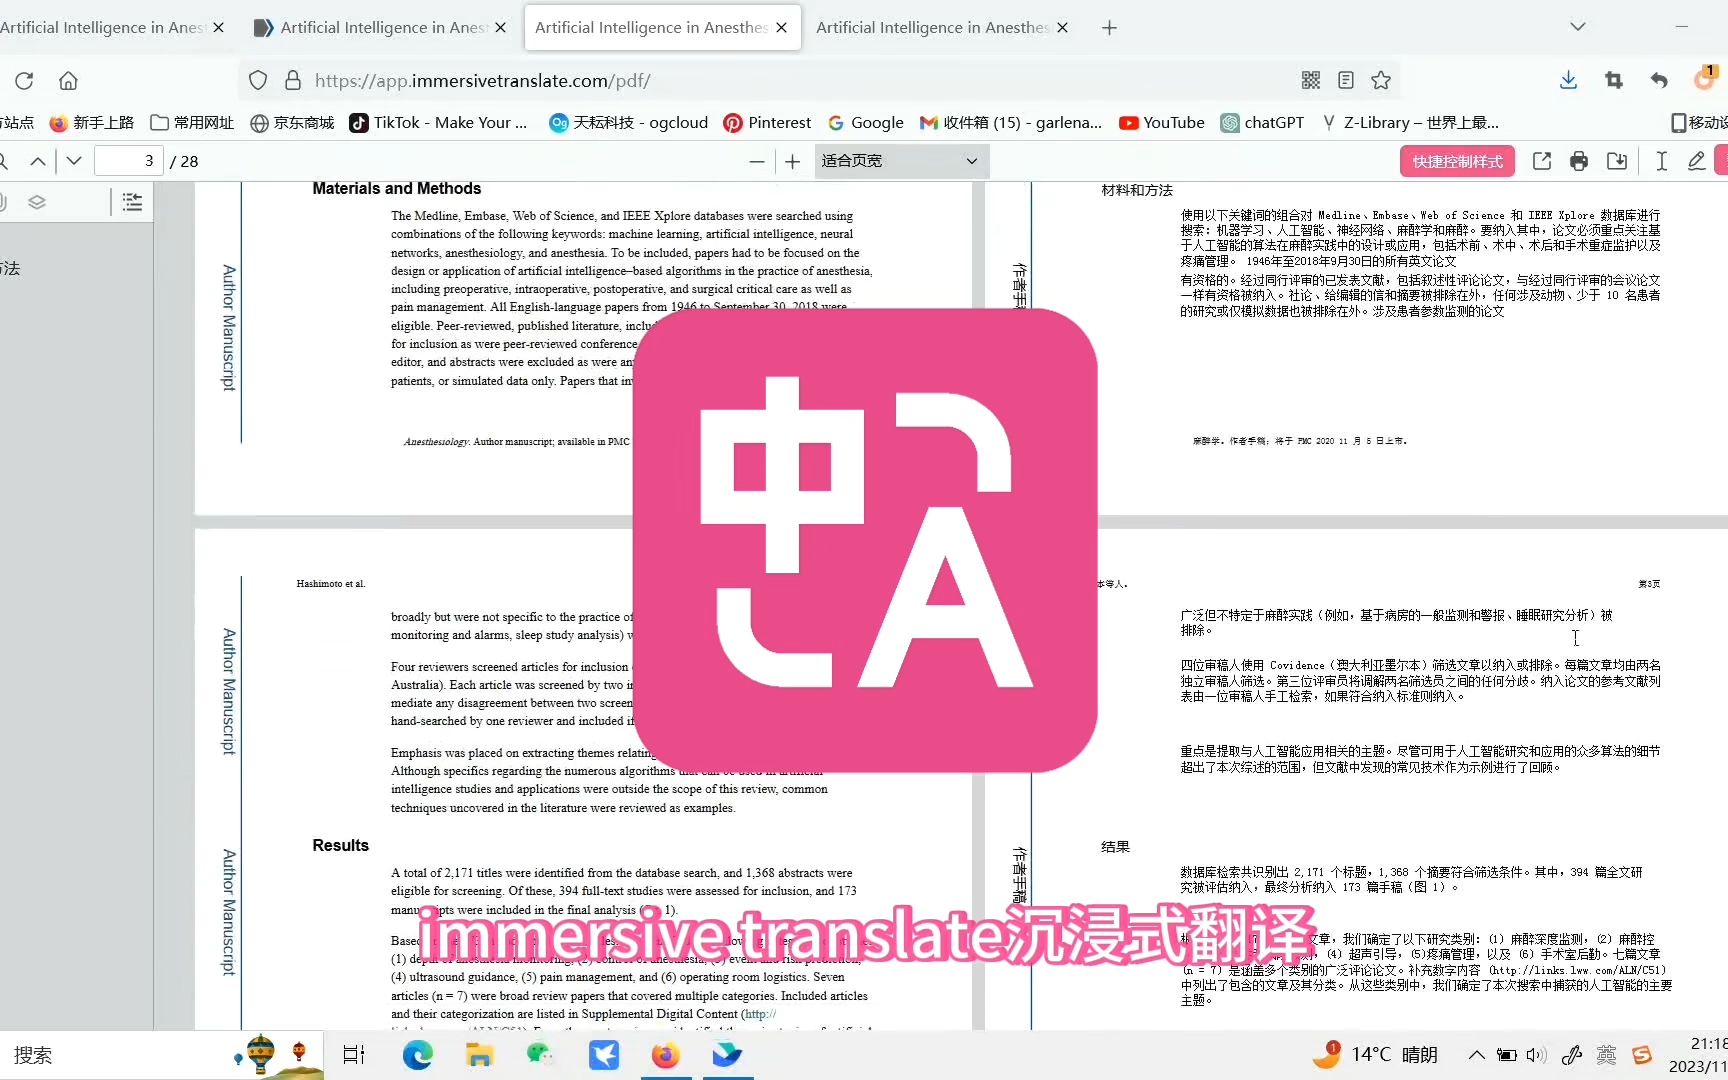Close the third Artificial Intelligence tab

[781, 28]
